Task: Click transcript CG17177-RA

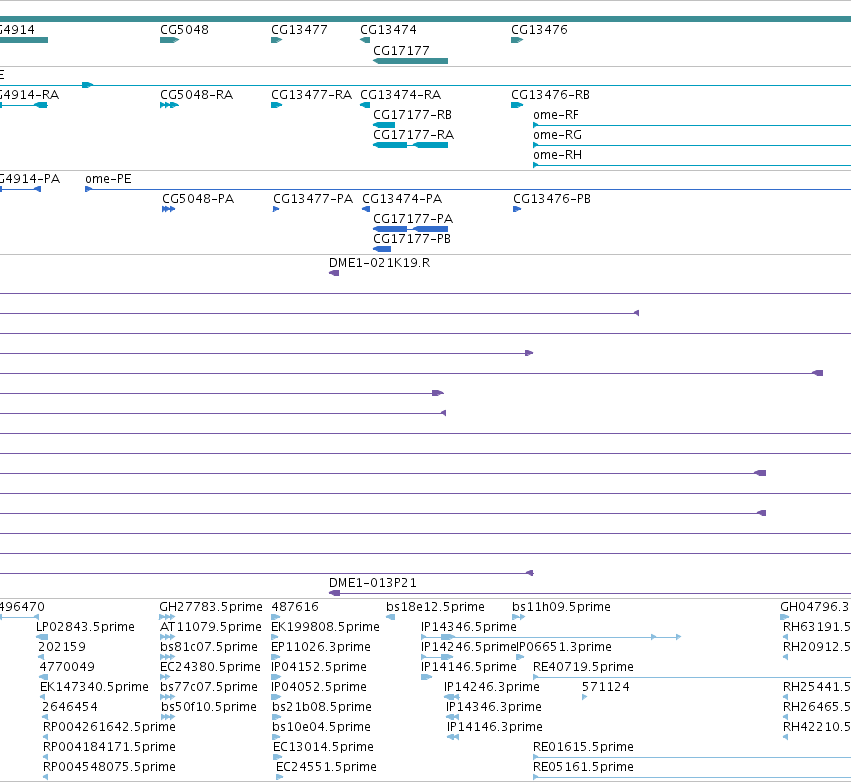Action: point(414,135)
